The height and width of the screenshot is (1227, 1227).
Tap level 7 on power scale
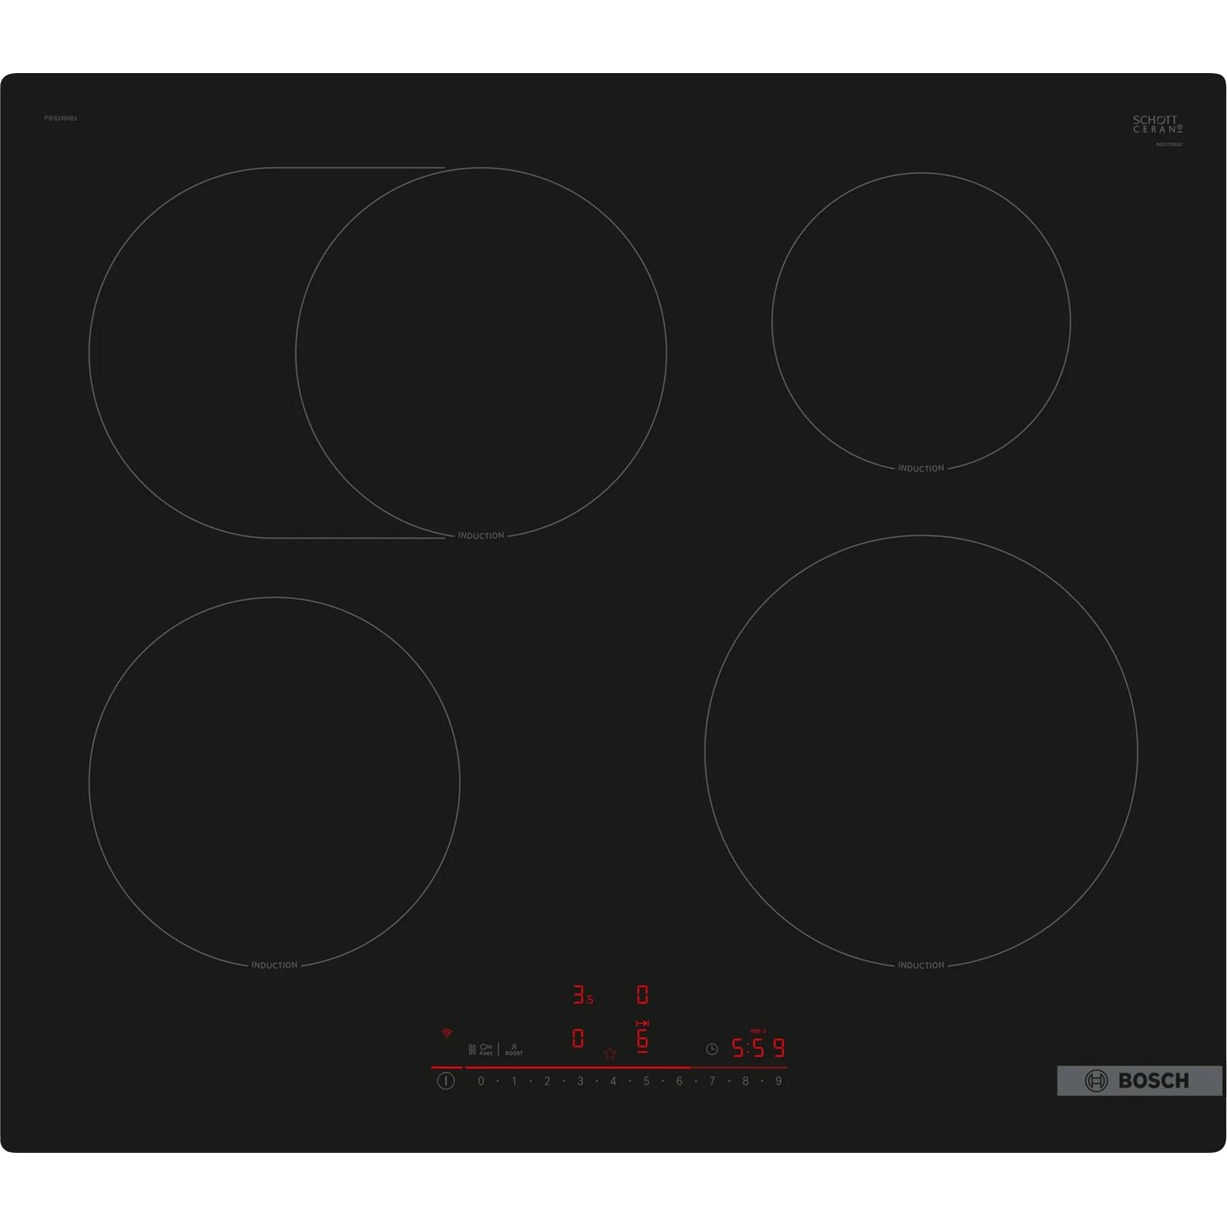click(x=712, y=1081)
